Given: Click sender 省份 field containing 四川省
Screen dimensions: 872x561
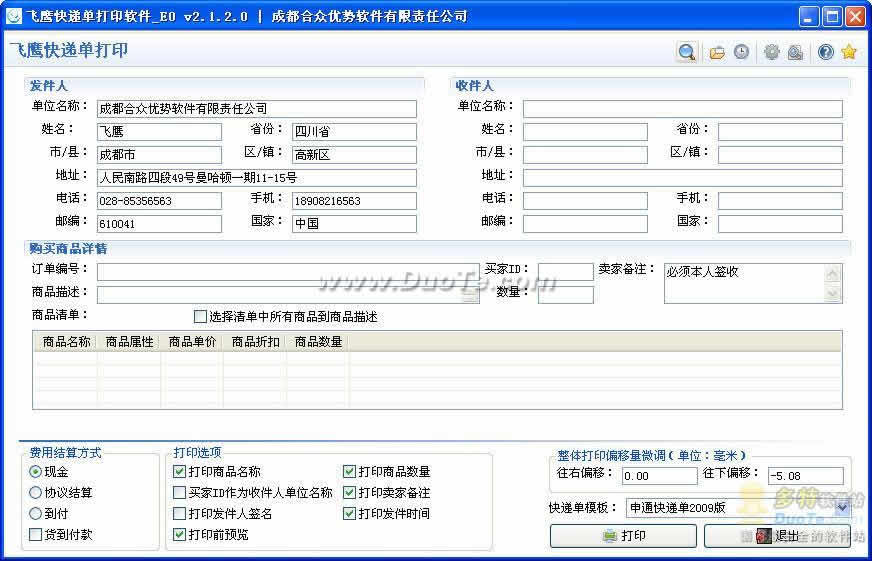Looking at the screenshot, I should click(x=354, y=131).
